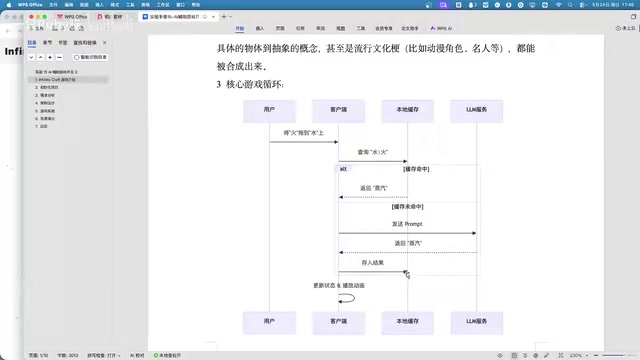Open Spotlight search magnifier icon

(x=570, y=5)
